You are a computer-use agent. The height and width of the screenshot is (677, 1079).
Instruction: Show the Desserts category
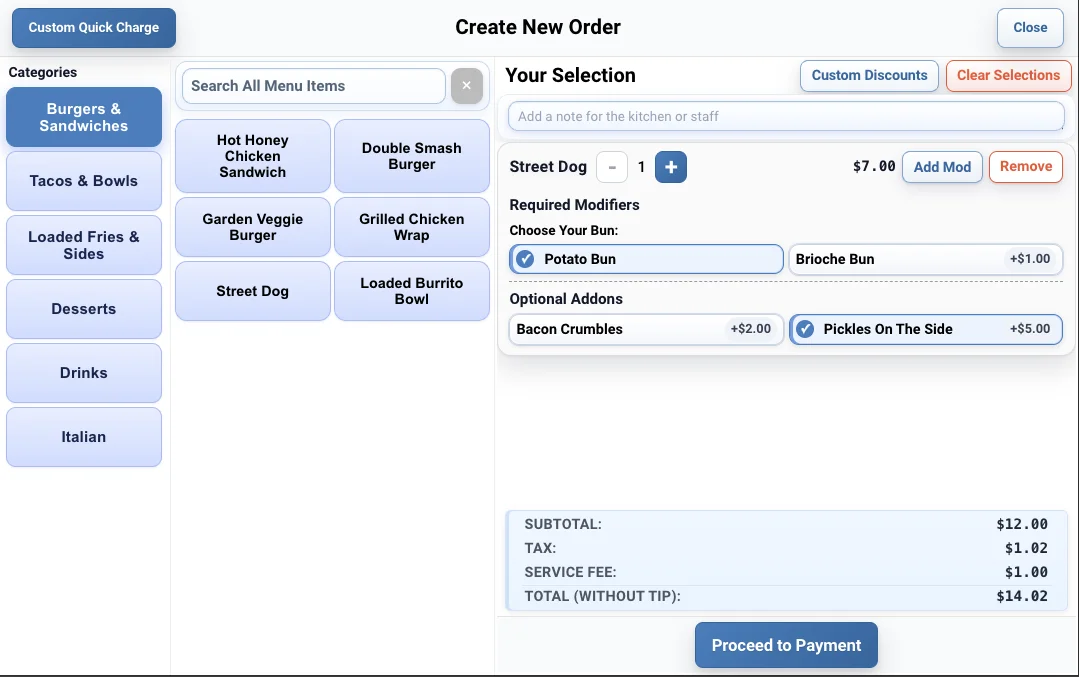click(84, 309)
